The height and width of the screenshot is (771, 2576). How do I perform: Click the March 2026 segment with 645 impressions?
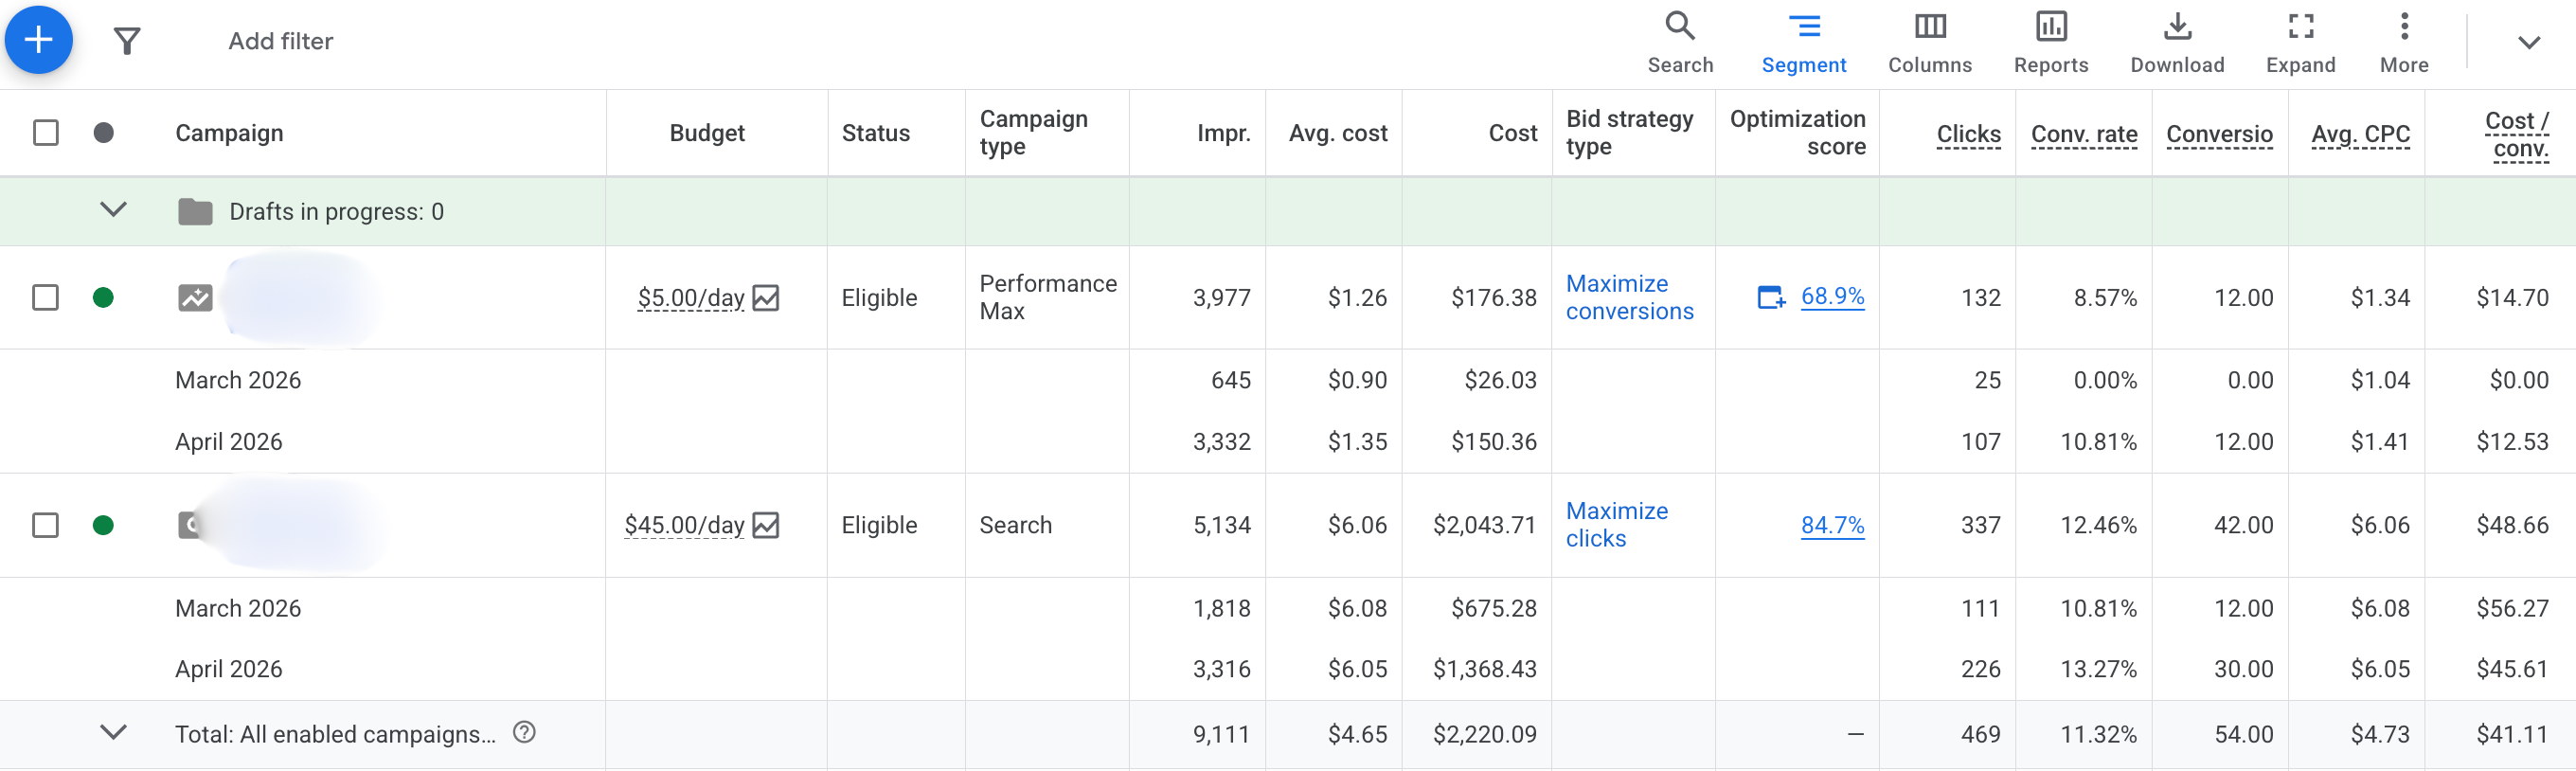click(238, 380)
